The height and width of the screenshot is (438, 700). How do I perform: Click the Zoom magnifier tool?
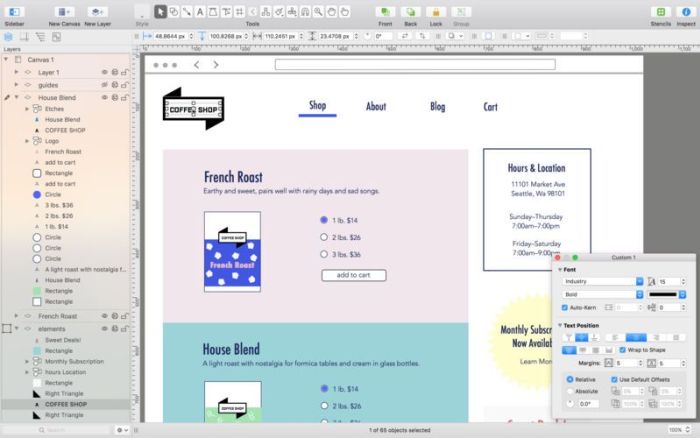(318, 12)
